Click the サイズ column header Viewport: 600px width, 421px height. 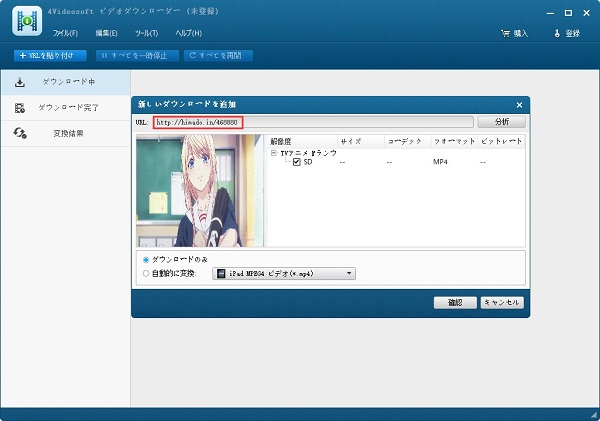(x=361, y=142)
